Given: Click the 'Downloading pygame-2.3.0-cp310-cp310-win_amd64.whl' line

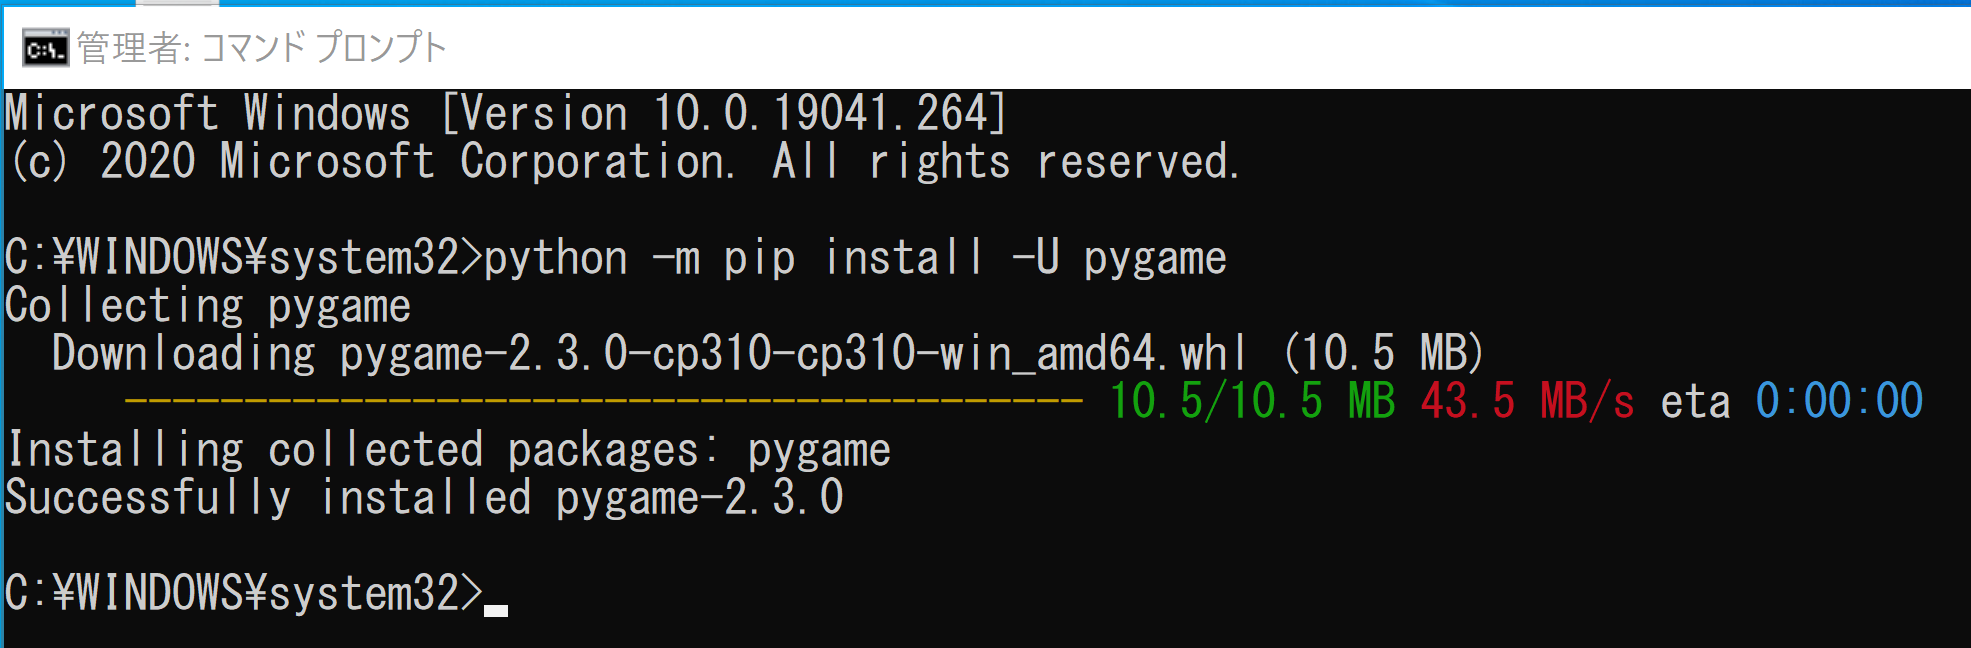Looking at the screenshot, I should [x=768, y=353].
